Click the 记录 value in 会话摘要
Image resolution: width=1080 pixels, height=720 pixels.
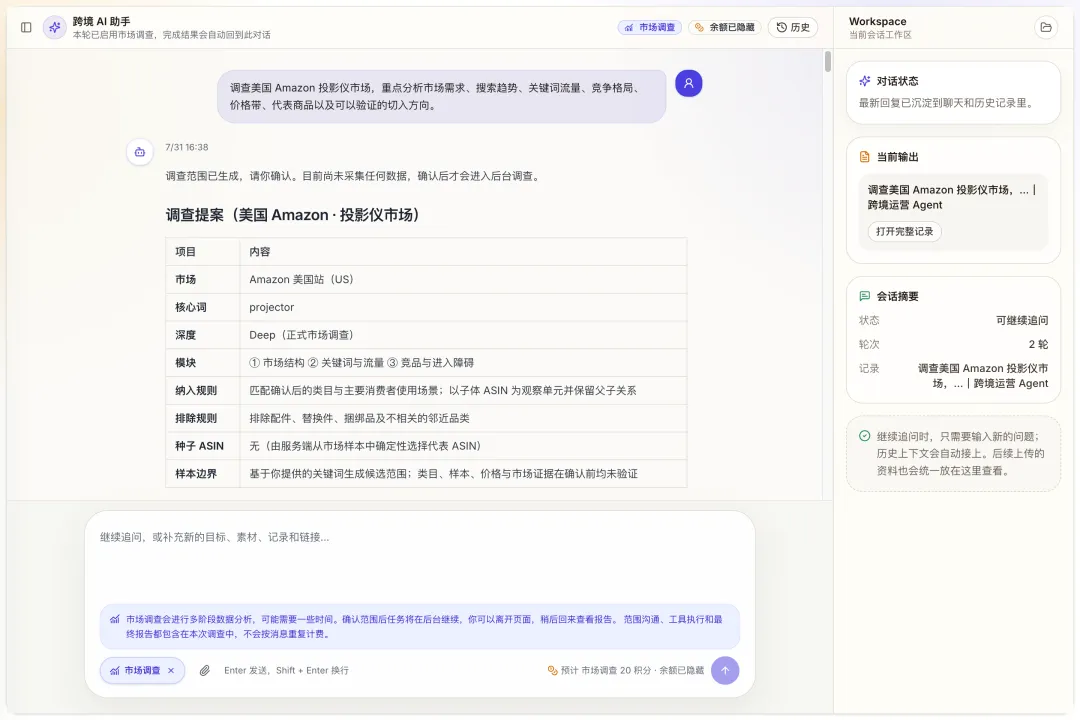(x=983, y=376)
